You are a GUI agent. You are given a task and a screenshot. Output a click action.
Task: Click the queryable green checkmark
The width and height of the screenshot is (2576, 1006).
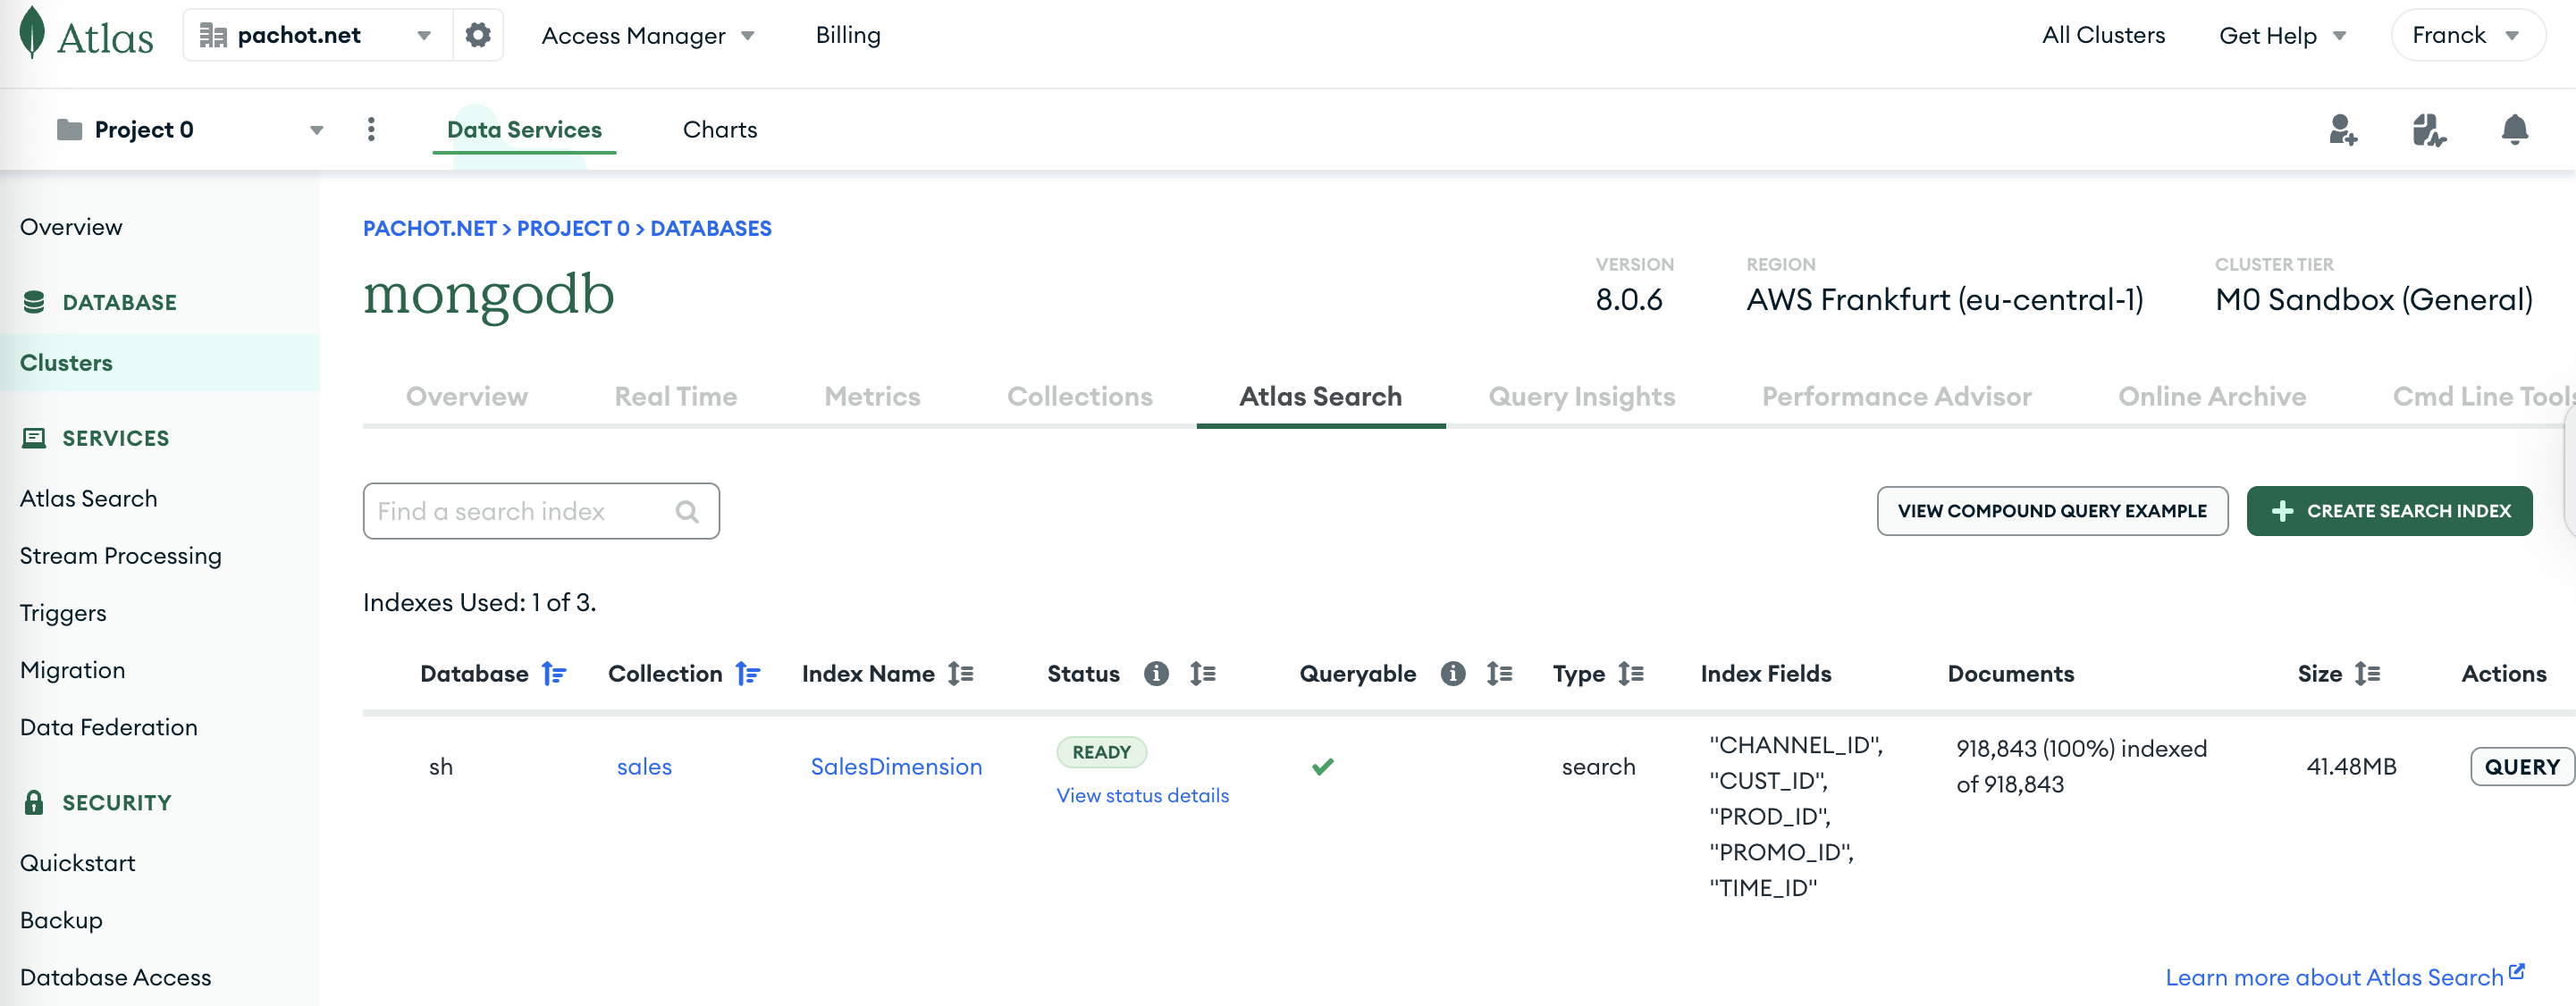click(1322, 766)
